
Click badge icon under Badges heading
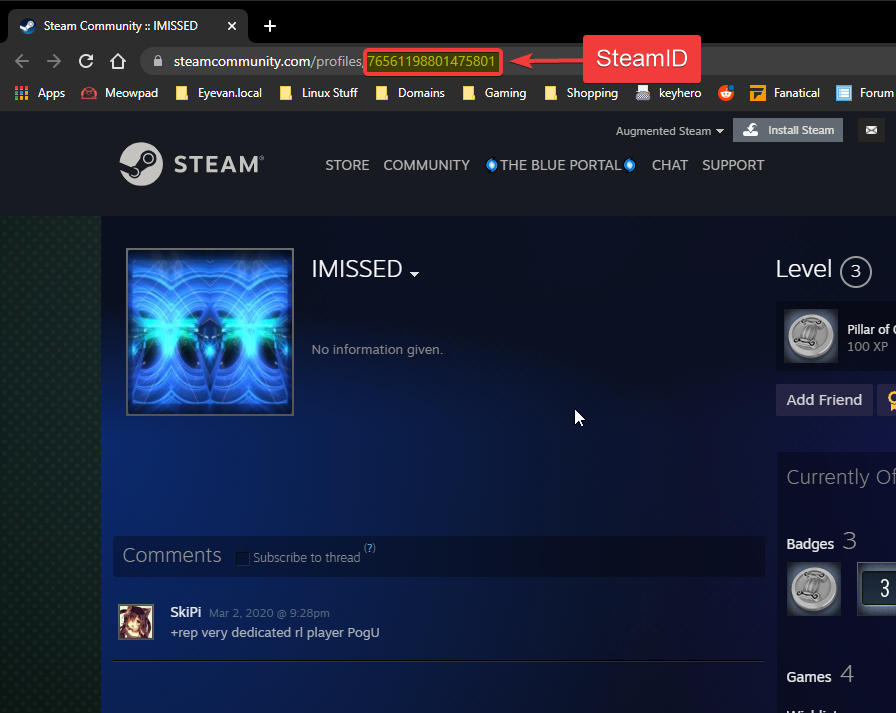pos(814,589)
